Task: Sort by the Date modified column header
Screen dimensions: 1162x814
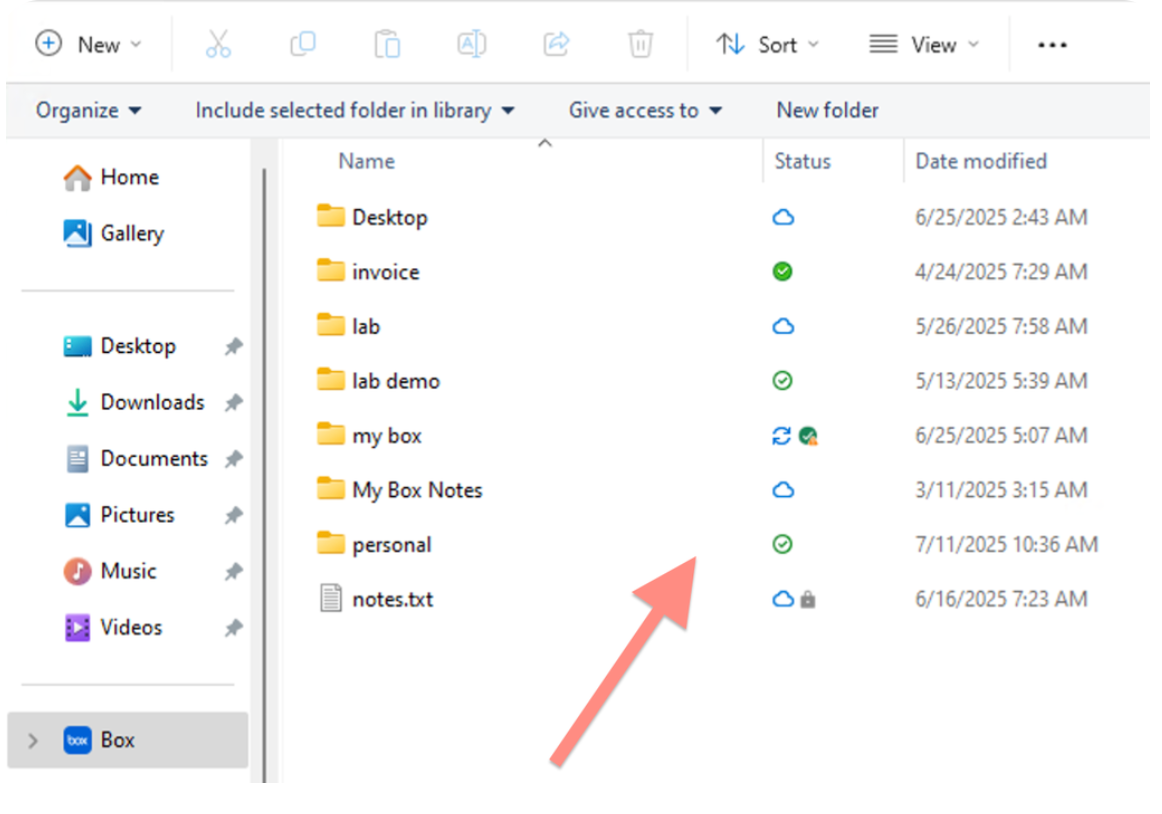Action: point(981,161)
